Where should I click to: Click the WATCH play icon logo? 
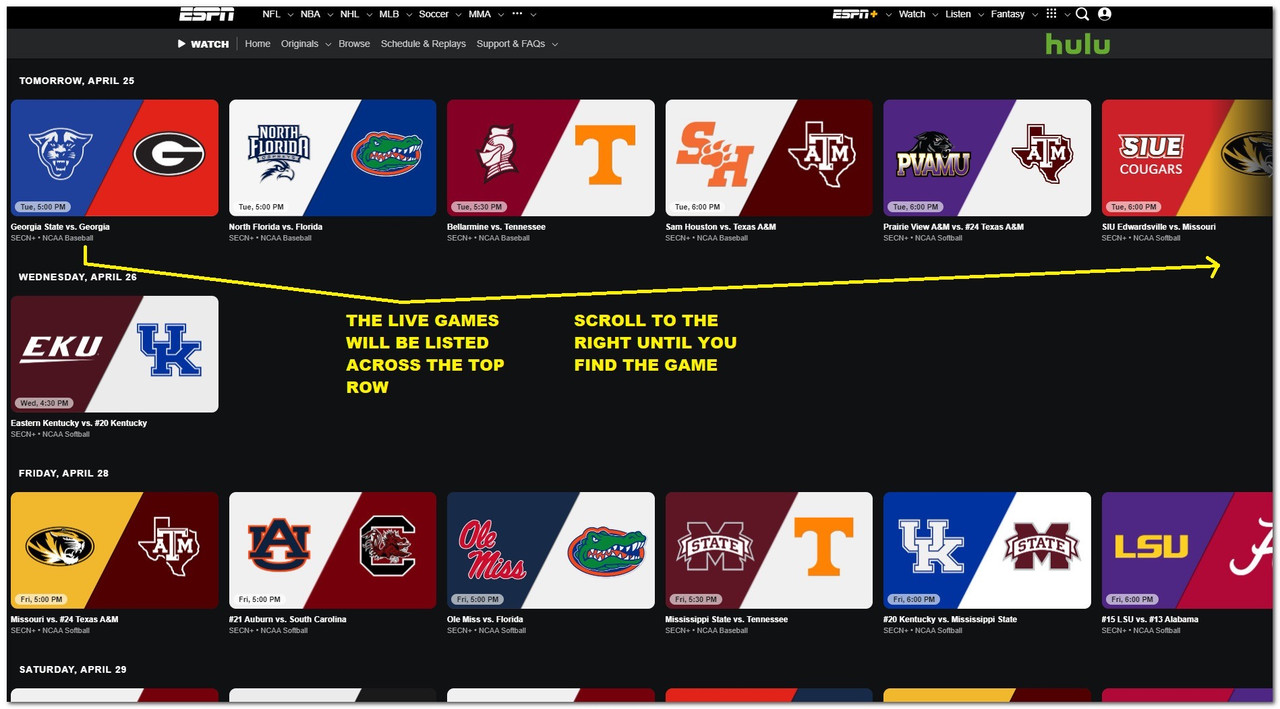[x=204, y=44]
